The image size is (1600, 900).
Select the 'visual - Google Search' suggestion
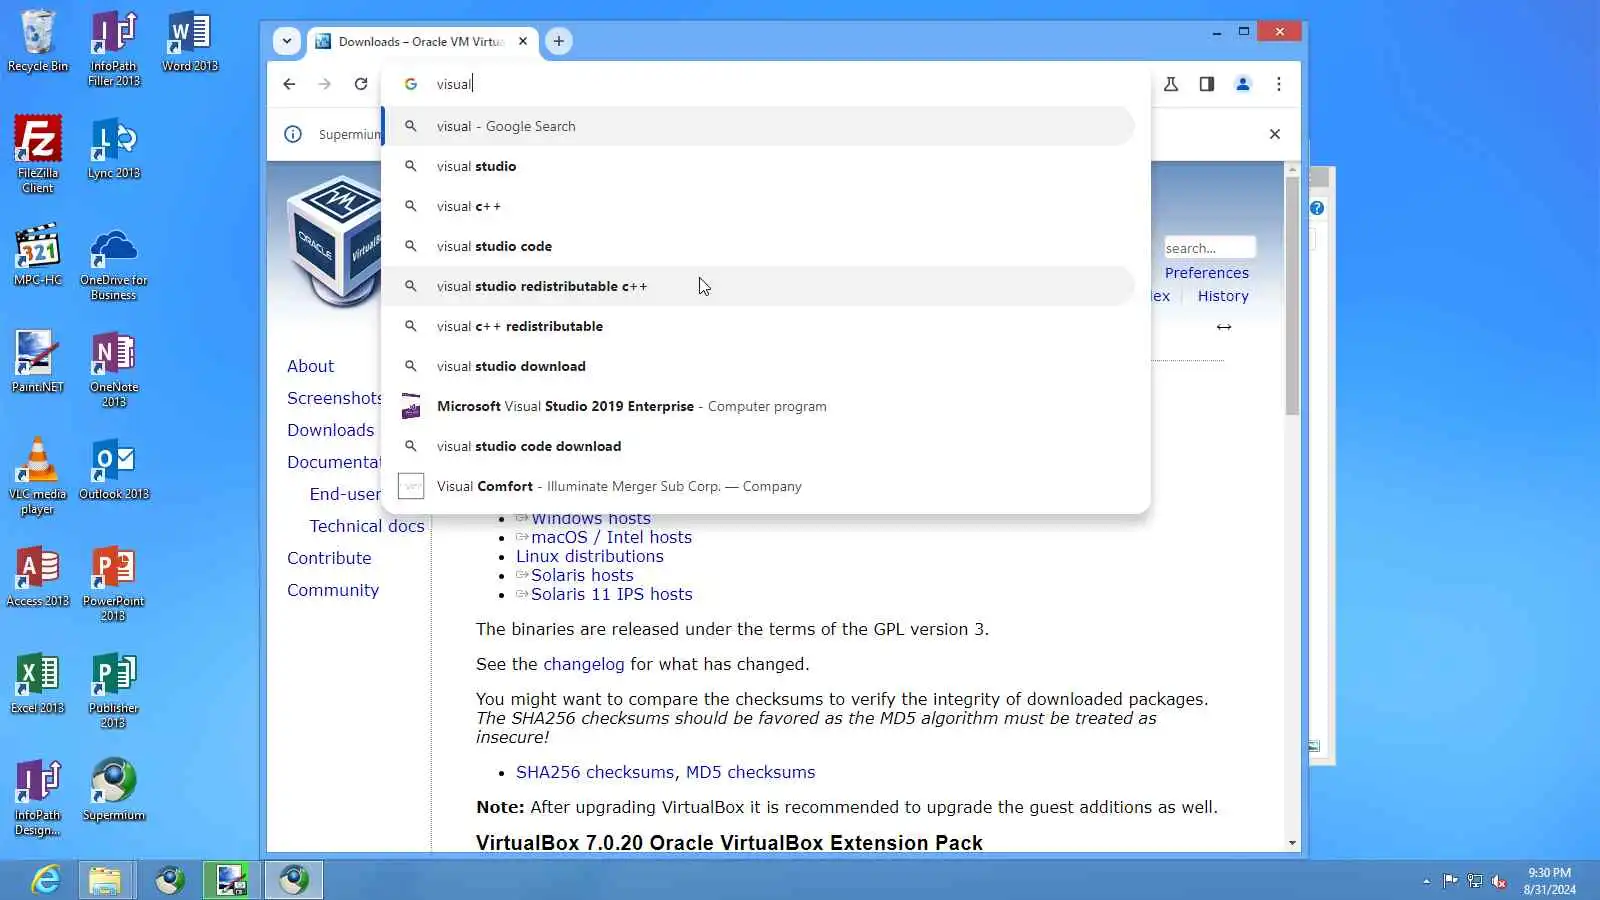coord(758,126)
